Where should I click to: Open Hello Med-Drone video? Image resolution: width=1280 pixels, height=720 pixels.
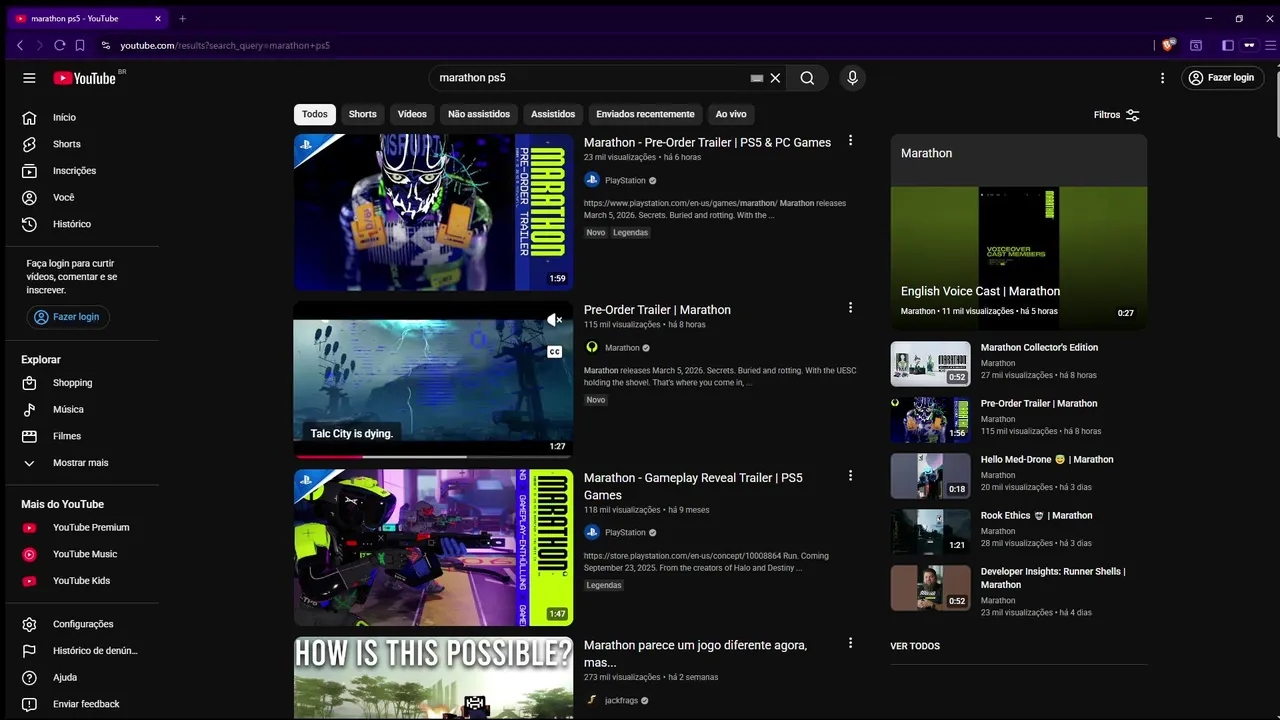pos(1018,475)
